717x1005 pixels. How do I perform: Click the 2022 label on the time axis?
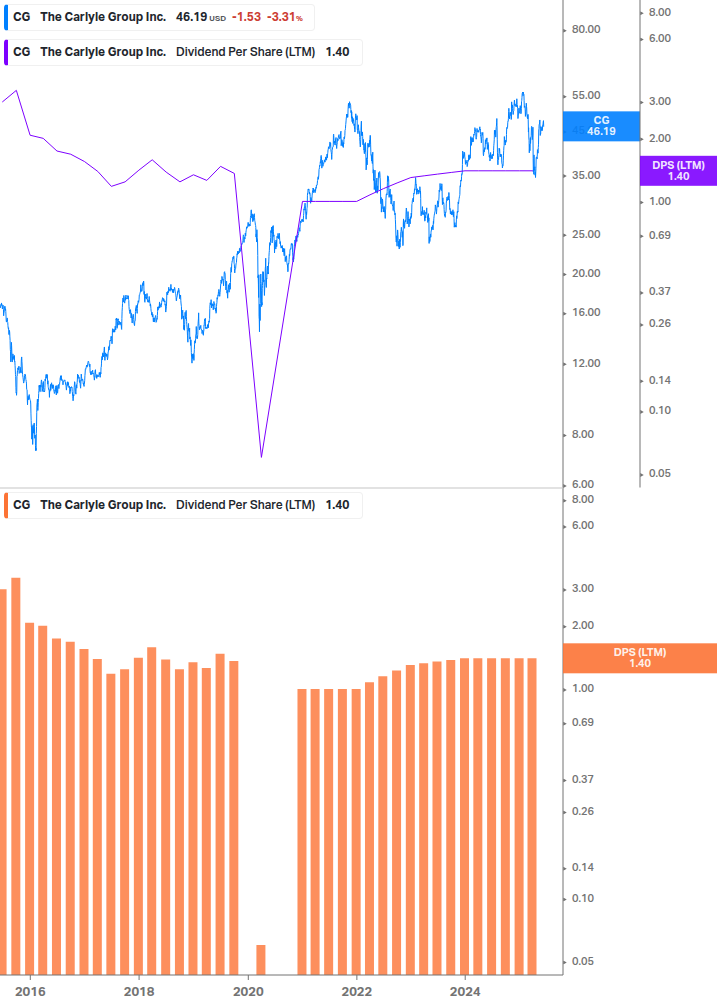pyautogui.click(x=356, y=992)
